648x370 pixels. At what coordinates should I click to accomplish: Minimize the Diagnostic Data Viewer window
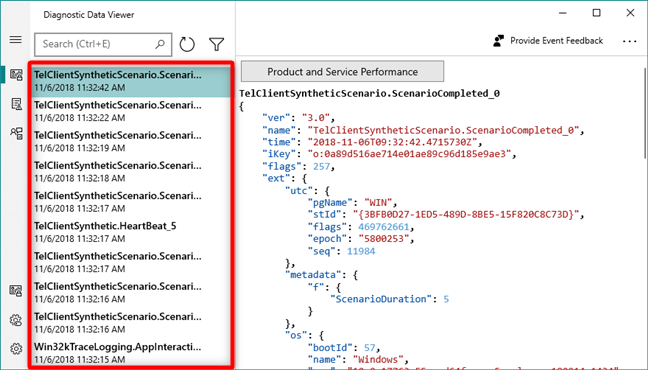[x=562, y=13]
